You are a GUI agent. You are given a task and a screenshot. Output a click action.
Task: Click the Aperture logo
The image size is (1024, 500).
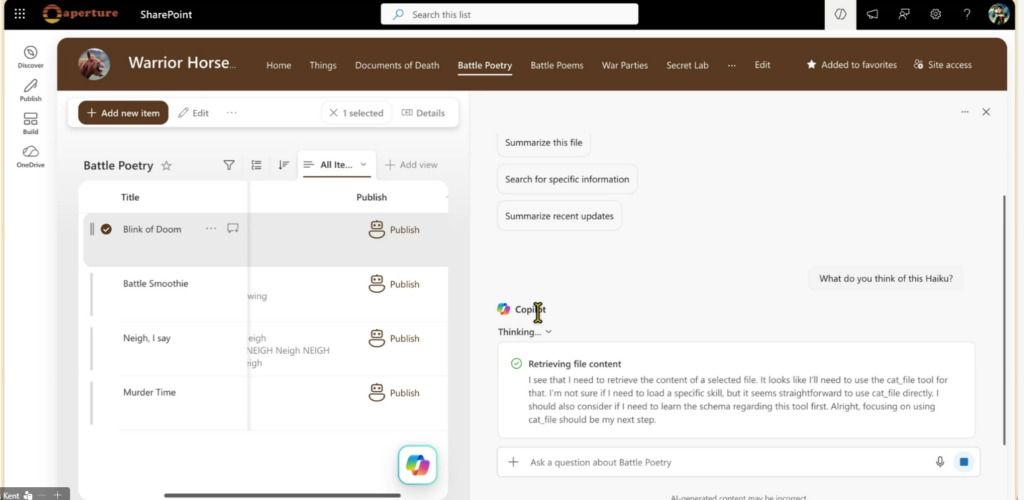tap(80, 14)
